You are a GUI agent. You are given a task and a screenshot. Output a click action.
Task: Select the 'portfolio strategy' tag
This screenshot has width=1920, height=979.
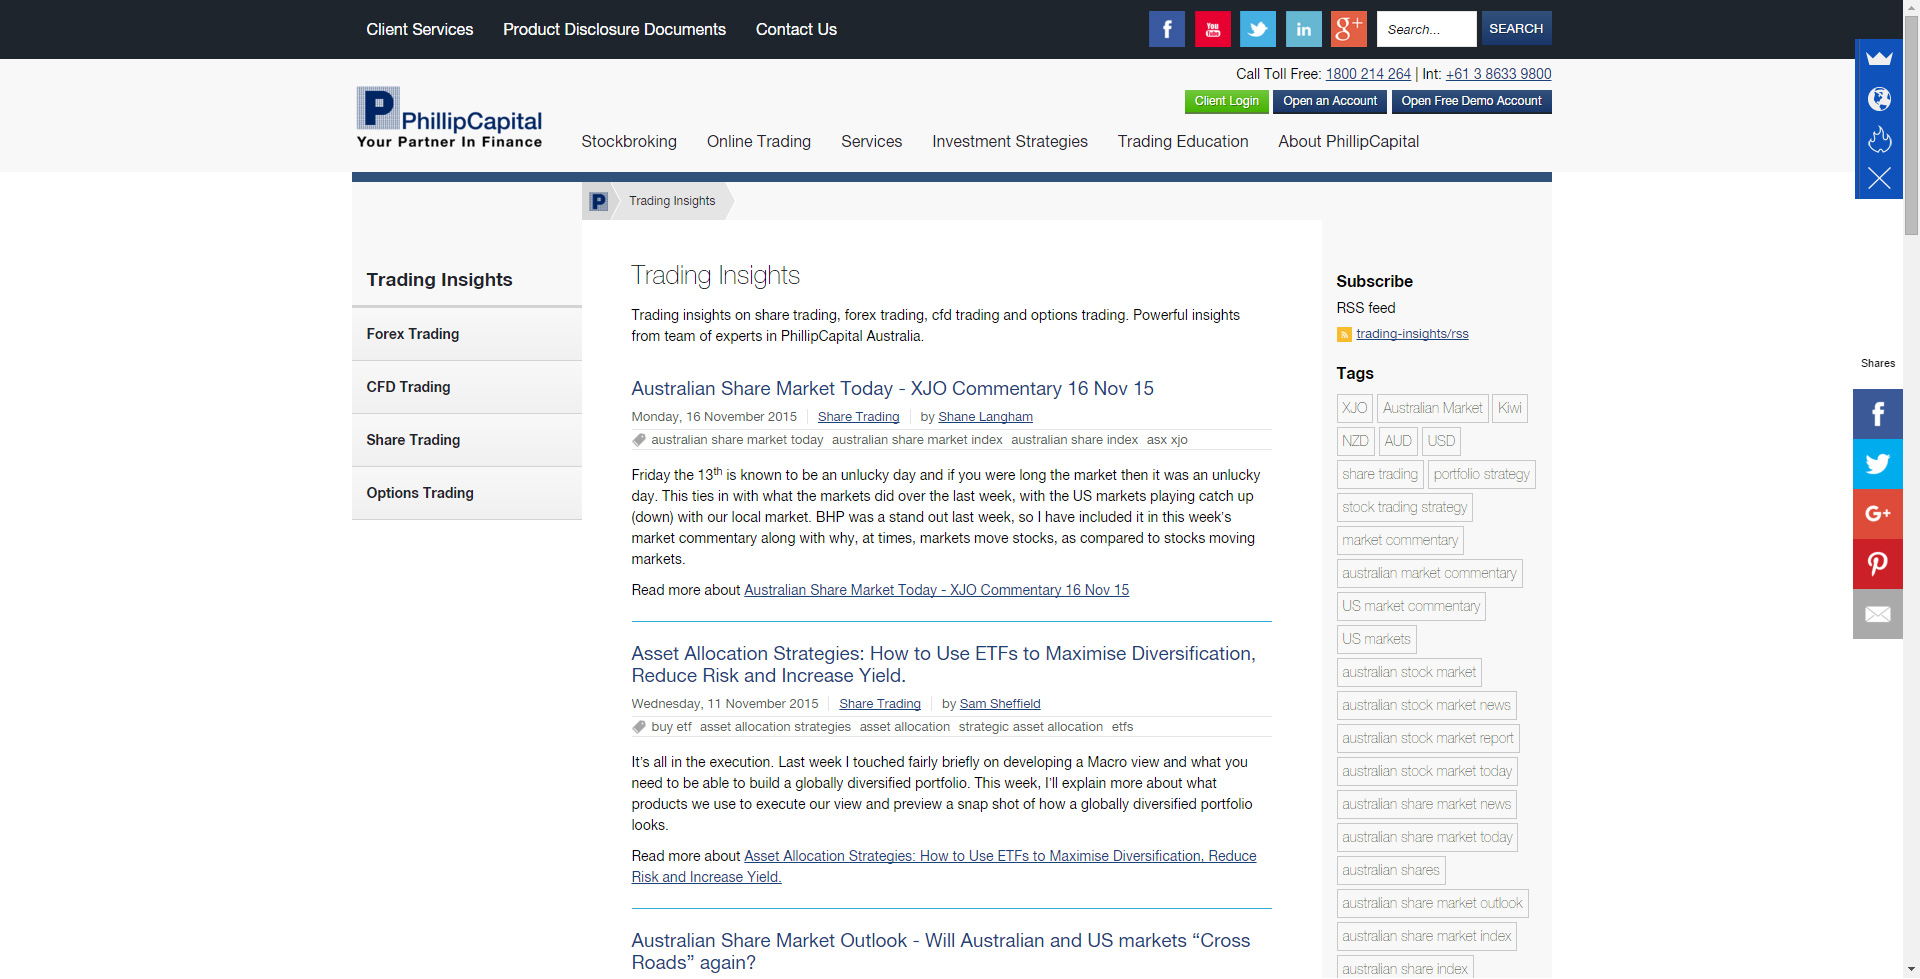pos(1480,474)
